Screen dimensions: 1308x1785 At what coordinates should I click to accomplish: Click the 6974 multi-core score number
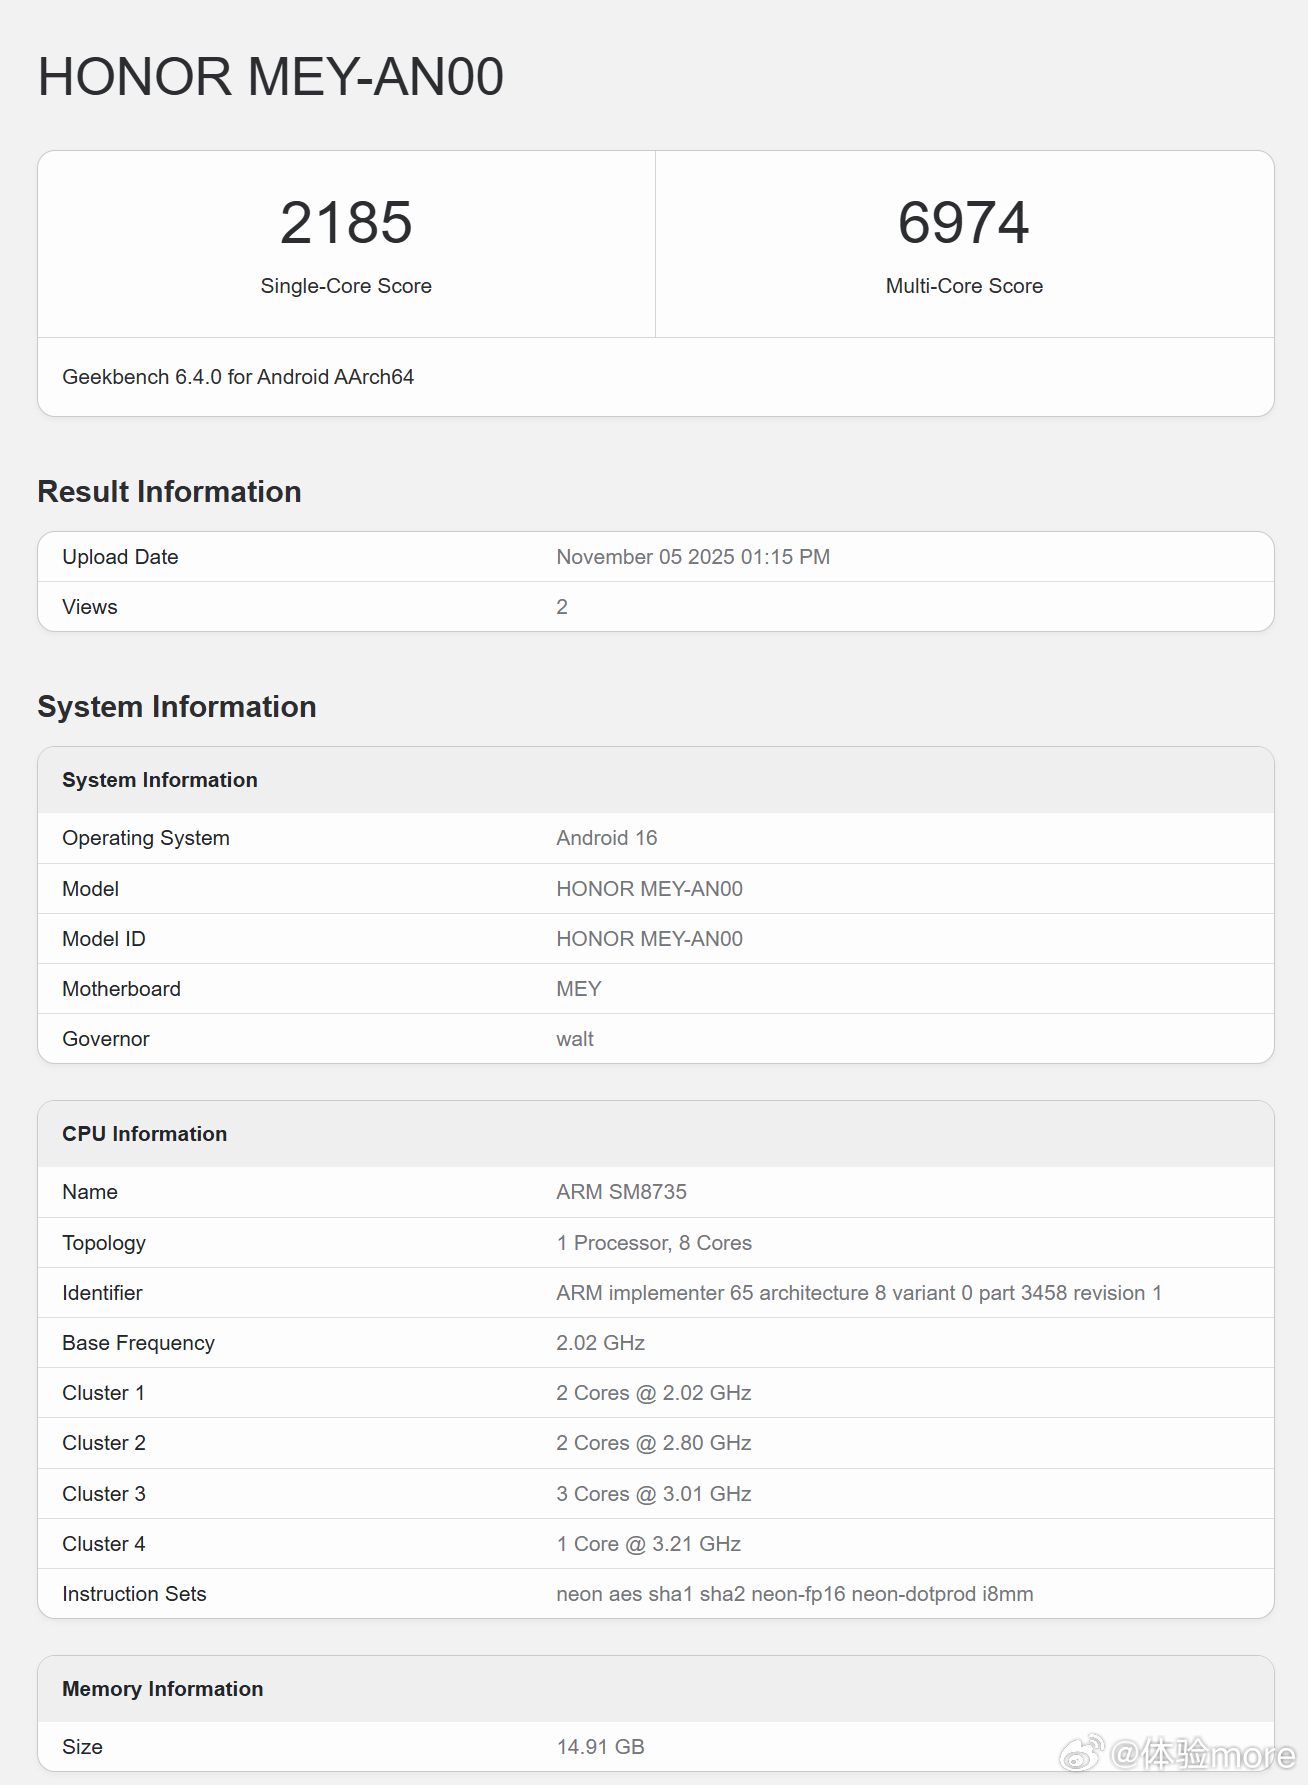(x=963, y=222)
